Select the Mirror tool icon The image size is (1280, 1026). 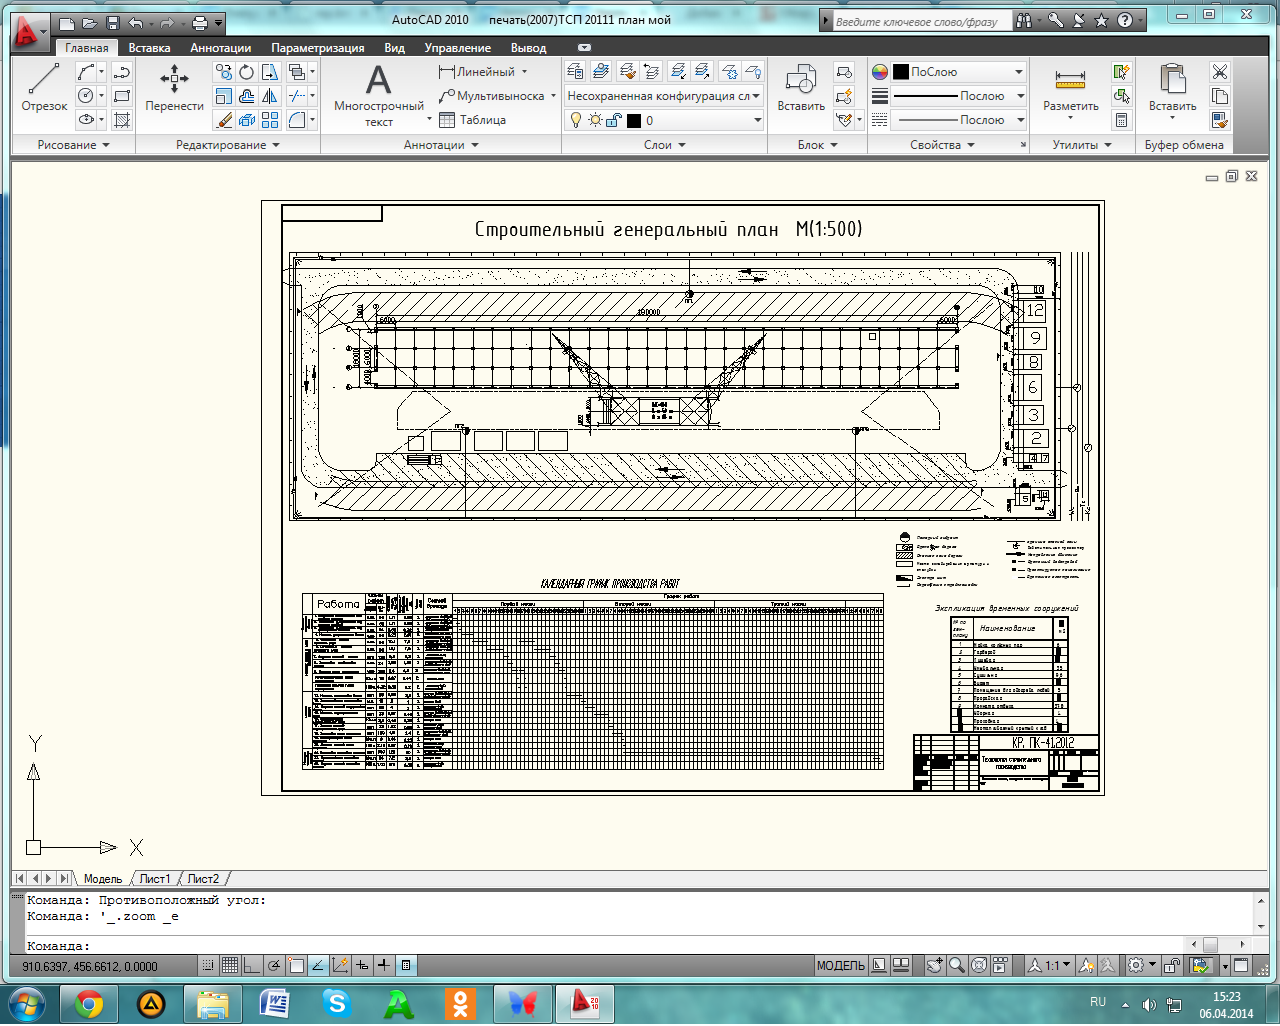pos(270,96)
